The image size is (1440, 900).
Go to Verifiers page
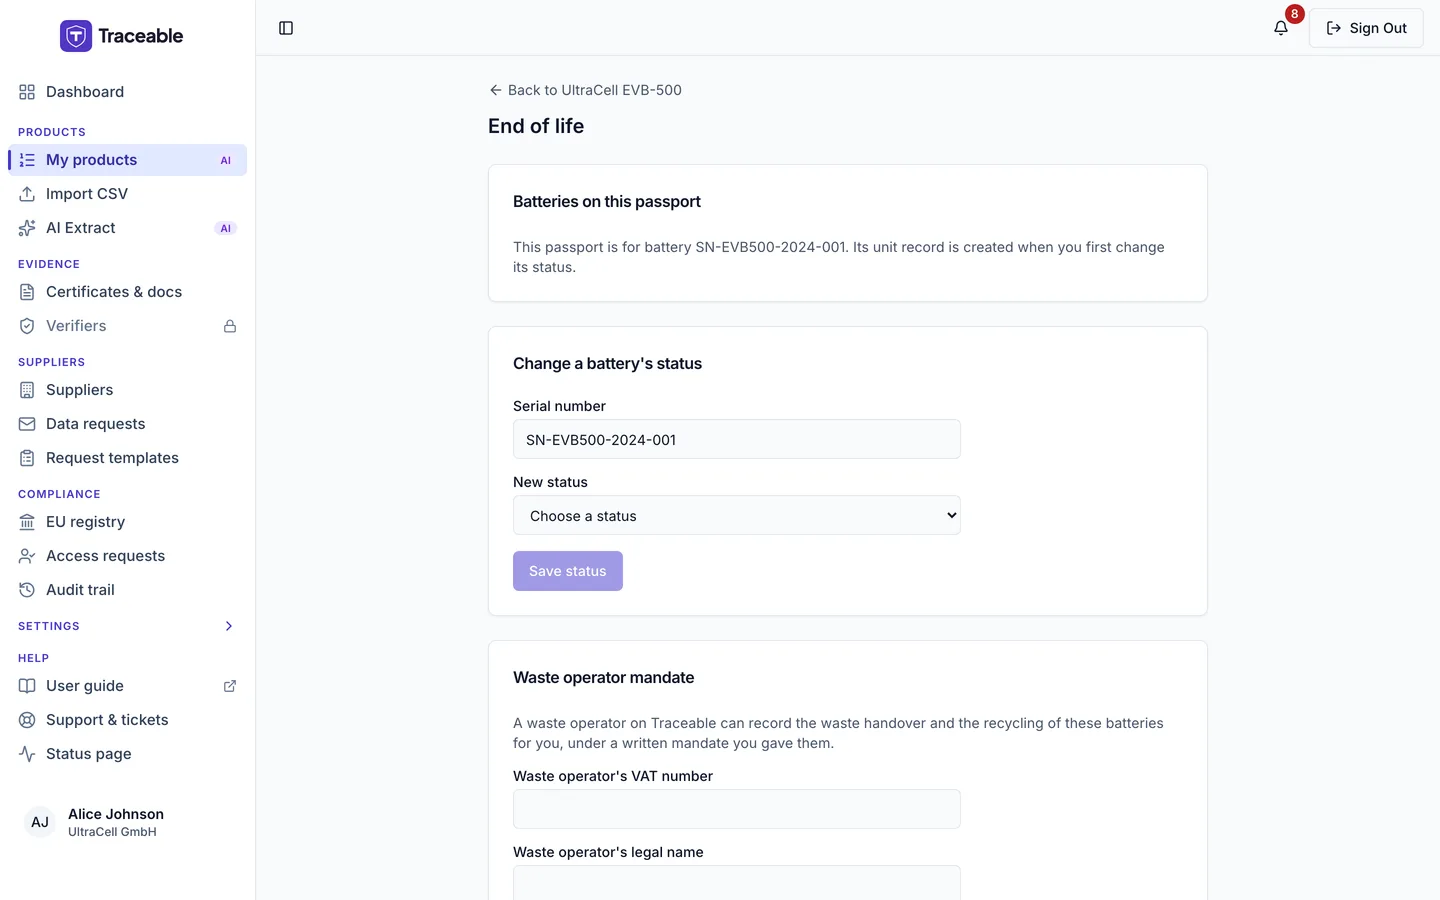(127, 326)
